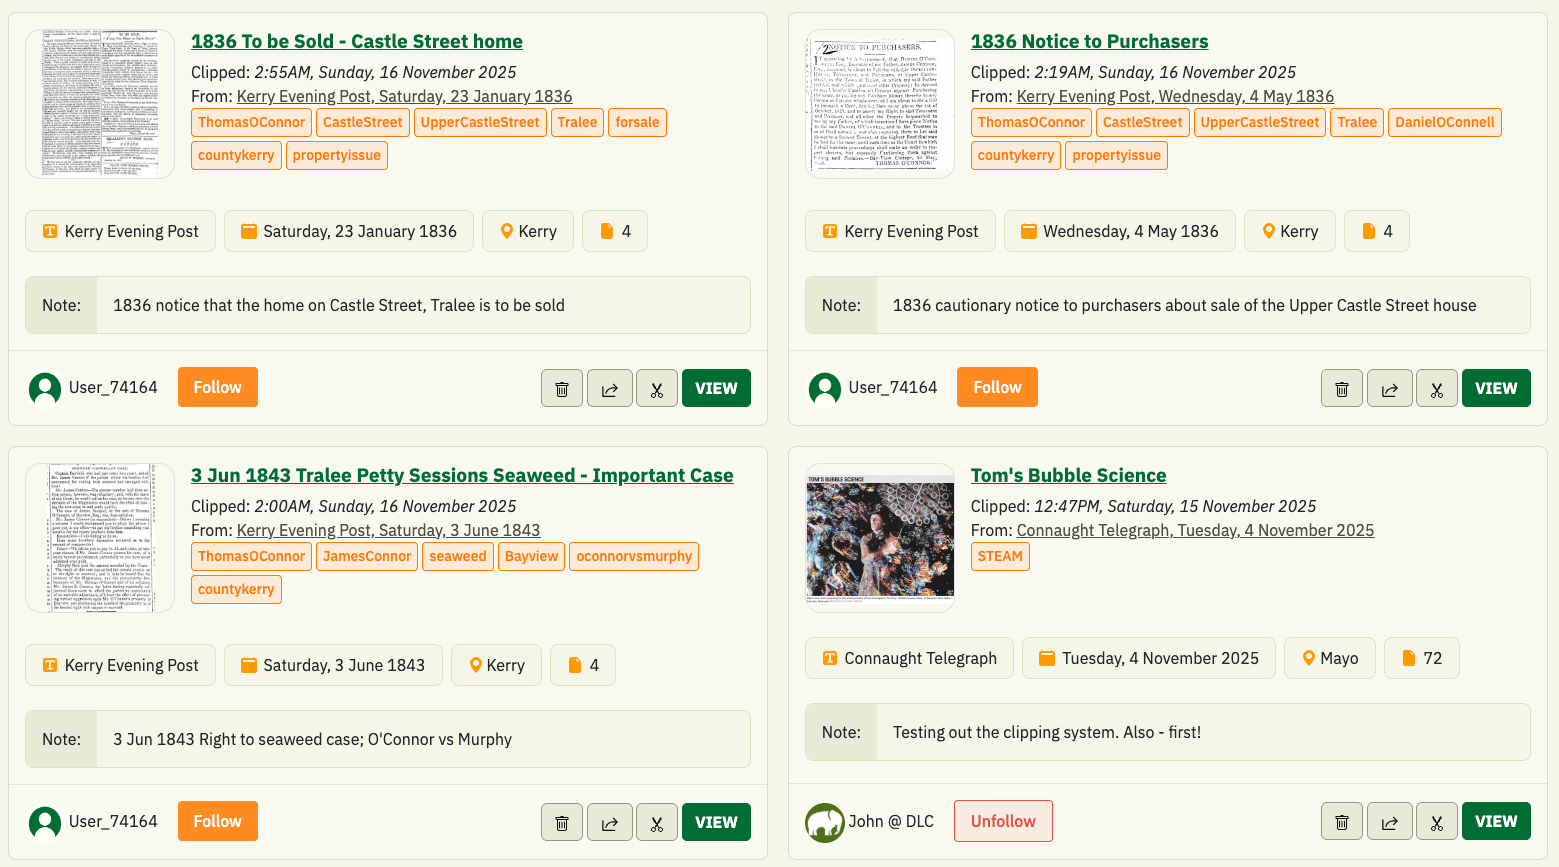Delete the Tom's Bubble Science clipping

click(1342, 821)
